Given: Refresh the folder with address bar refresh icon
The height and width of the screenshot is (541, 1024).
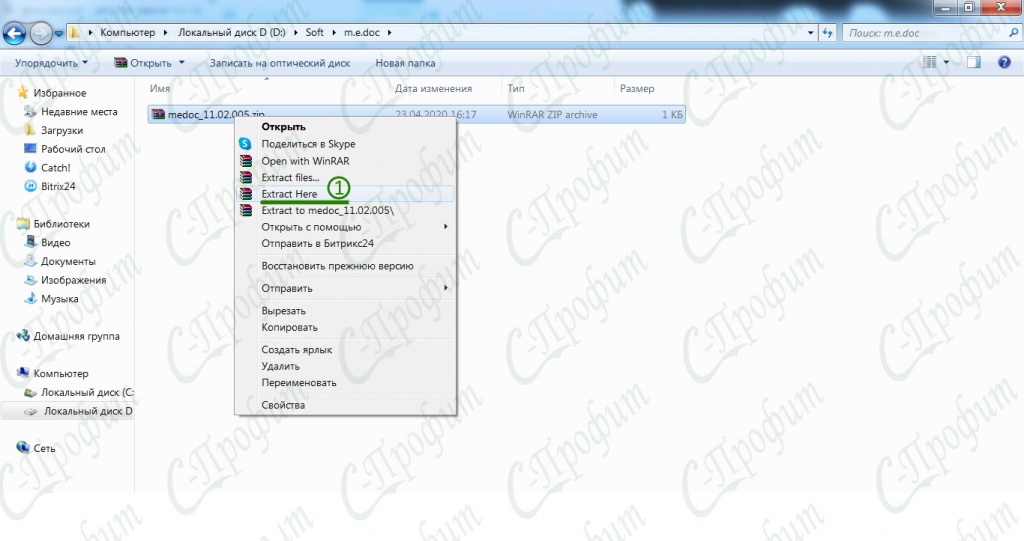Looking at the screenshot, I should coord(827,33).
